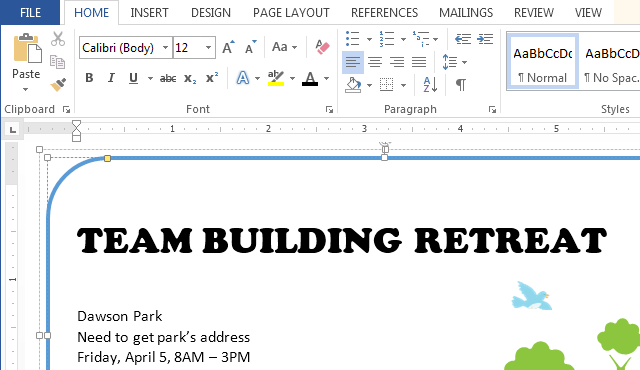Expand the borders dropdown arrow
Screen dimensions: 640x370
tap(403, 85)
